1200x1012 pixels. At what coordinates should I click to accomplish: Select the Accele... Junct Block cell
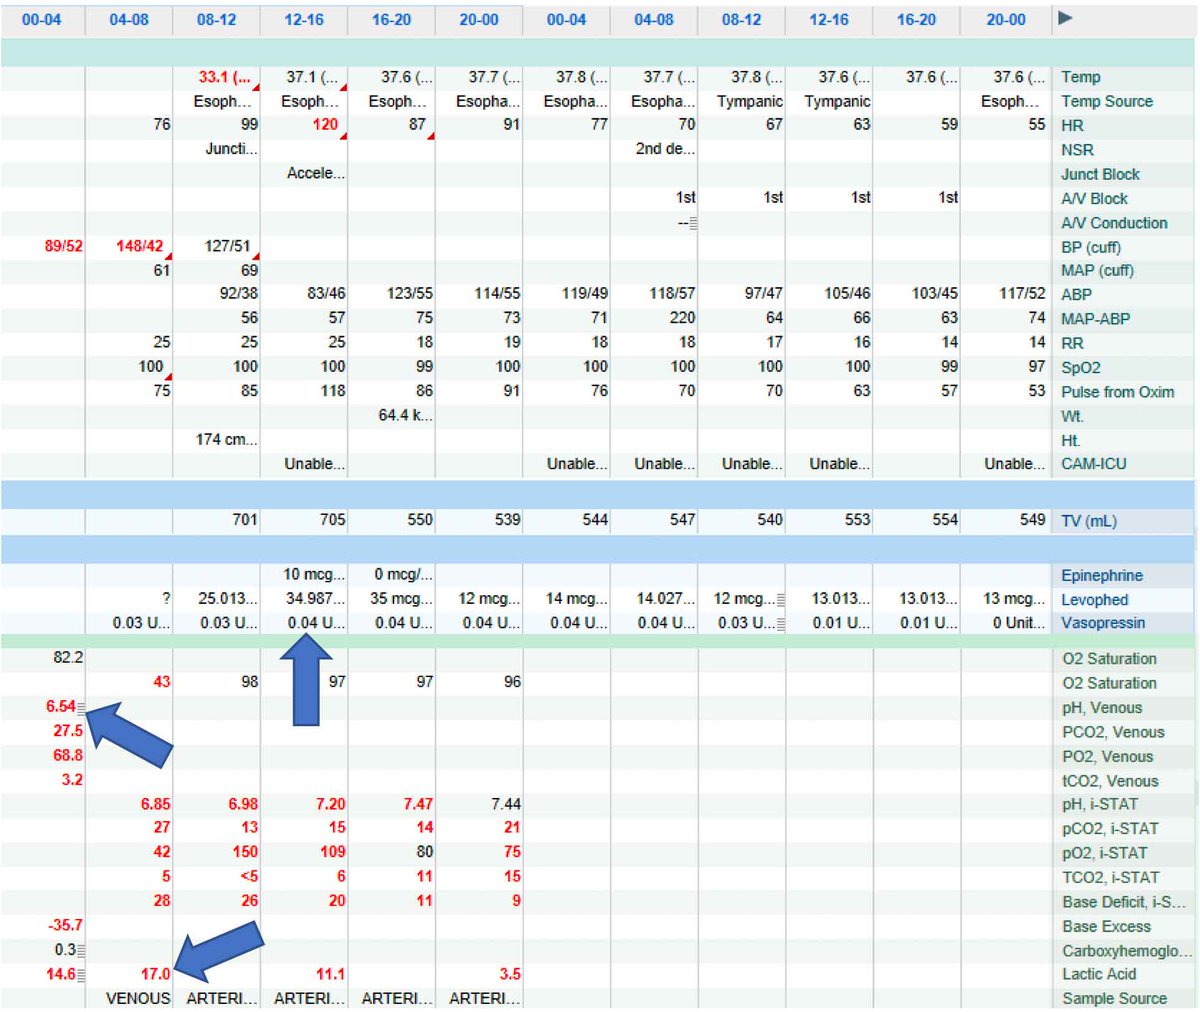point(316,173)
